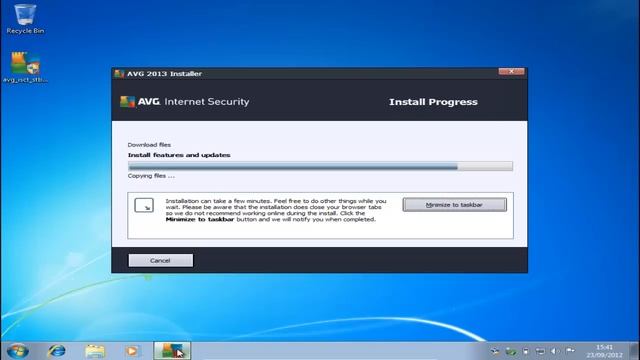Image resolution: width=640 pixels, height=360 pixels.
Task: Launch Internet Explorer from taskbar
Action: 56,351
